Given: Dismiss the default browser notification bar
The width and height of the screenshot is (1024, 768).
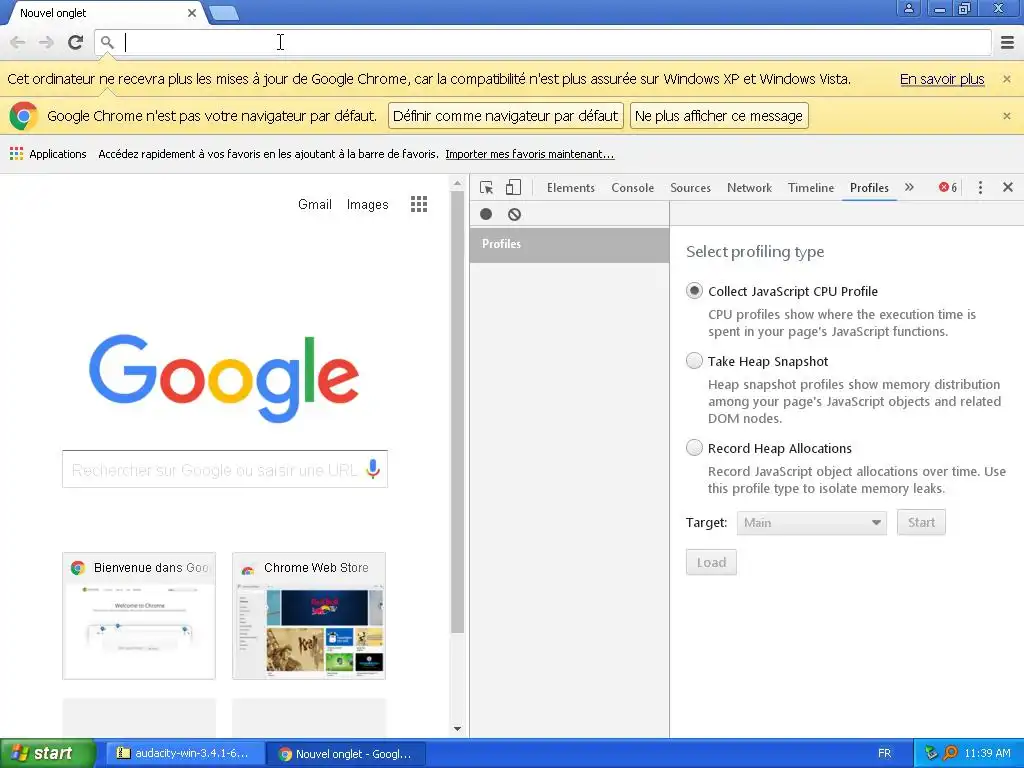Looking at the screenshot, I should pos(1006,116).
